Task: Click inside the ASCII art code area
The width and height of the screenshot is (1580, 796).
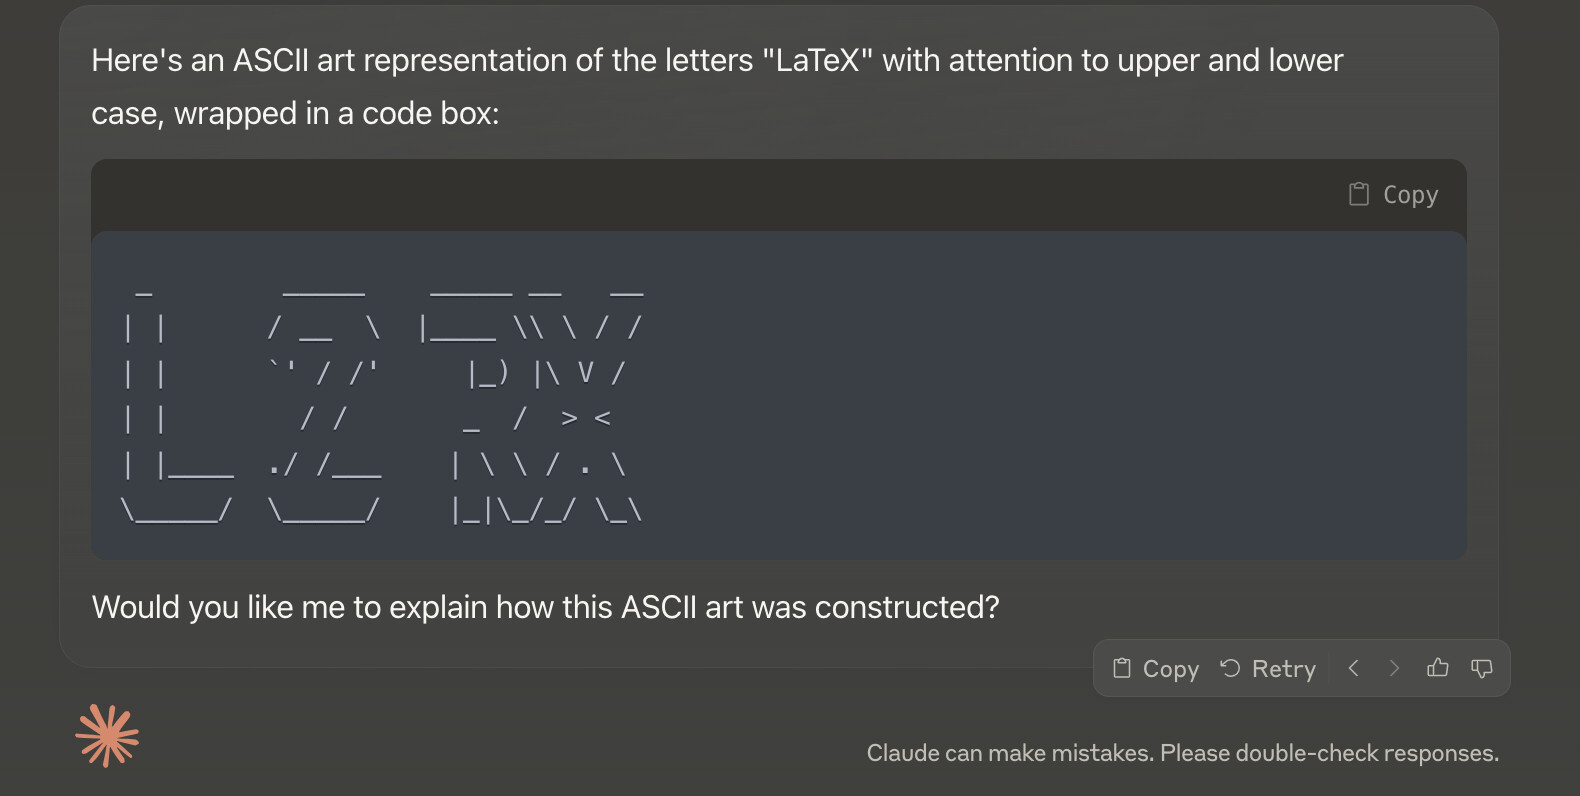Action: point(778,395)
